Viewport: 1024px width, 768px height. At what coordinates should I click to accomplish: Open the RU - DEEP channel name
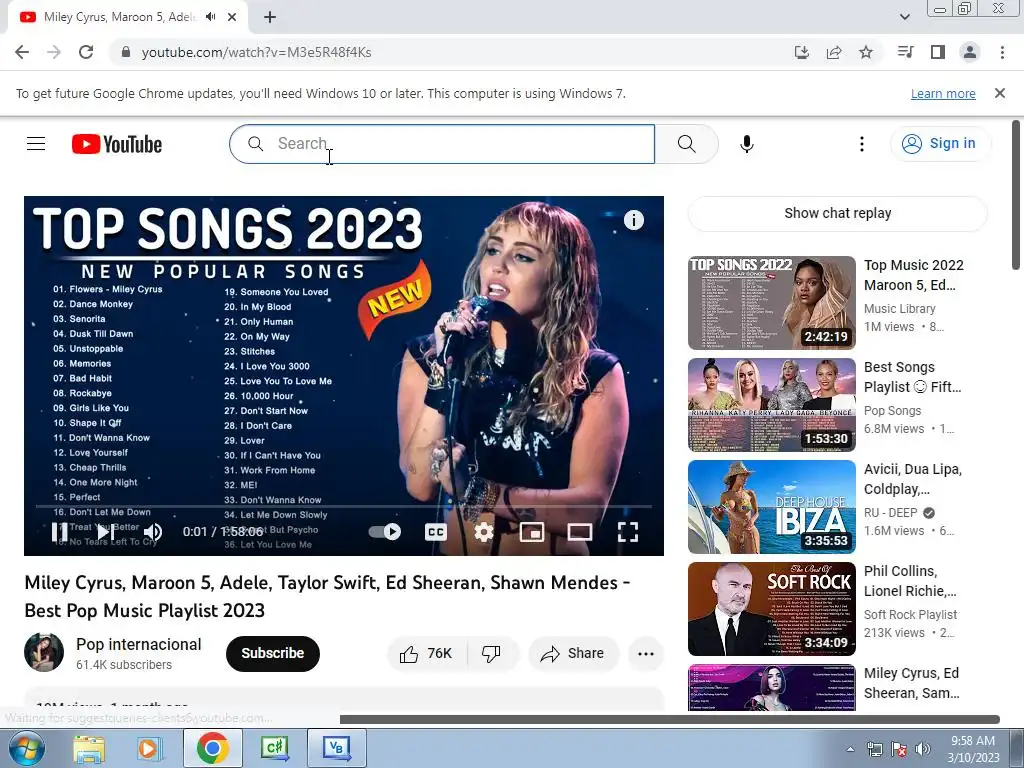[x=890, y=513]
